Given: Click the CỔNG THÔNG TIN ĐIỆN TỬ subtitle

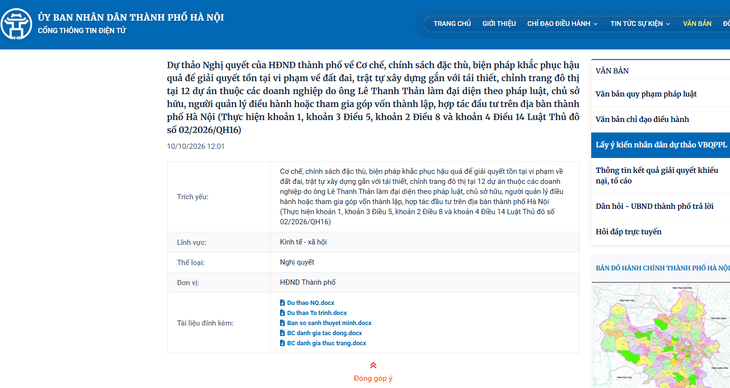Looking at the screenshot, I should (82, 31).
